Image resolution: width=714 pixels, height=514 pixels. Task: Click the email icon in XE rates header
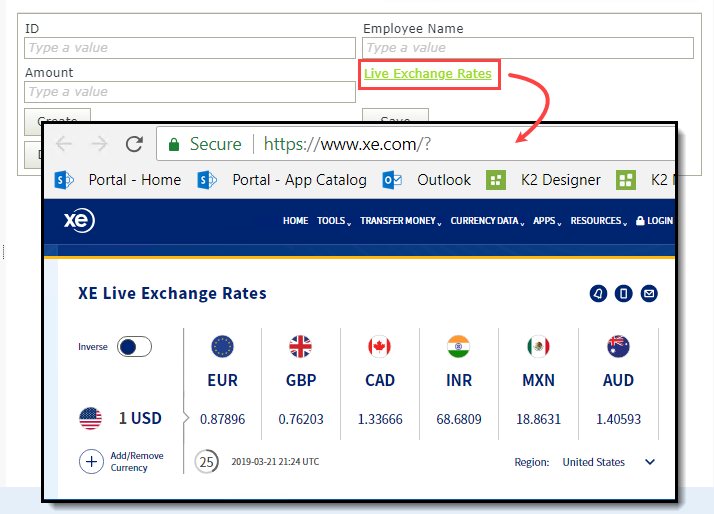tap(649, 294)
